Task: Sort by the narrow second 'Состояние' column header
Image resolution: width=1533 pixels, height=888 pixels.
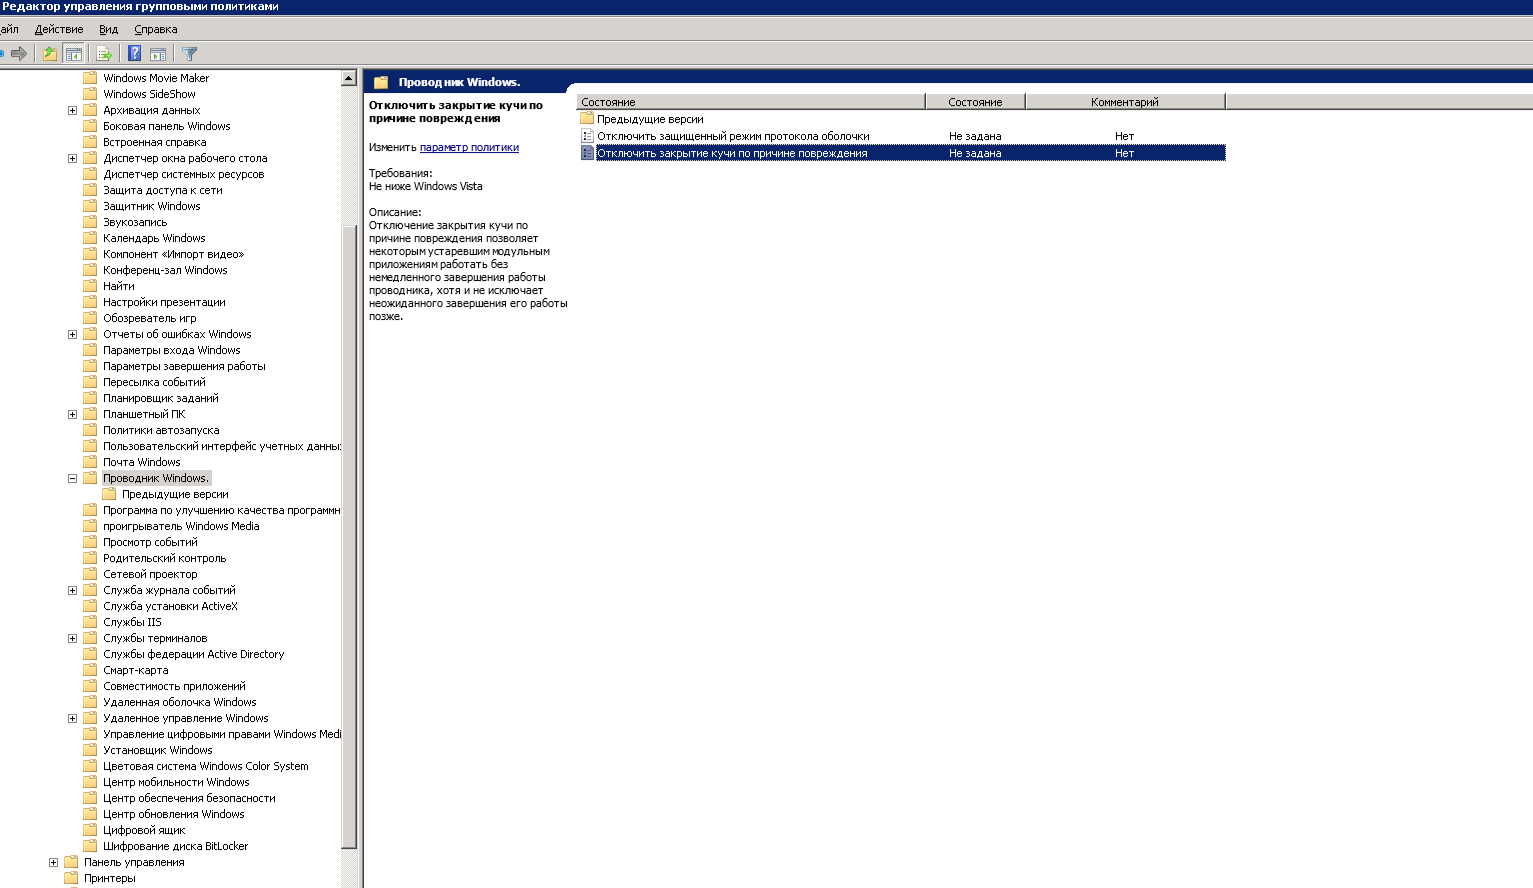Action: (975, 102)
